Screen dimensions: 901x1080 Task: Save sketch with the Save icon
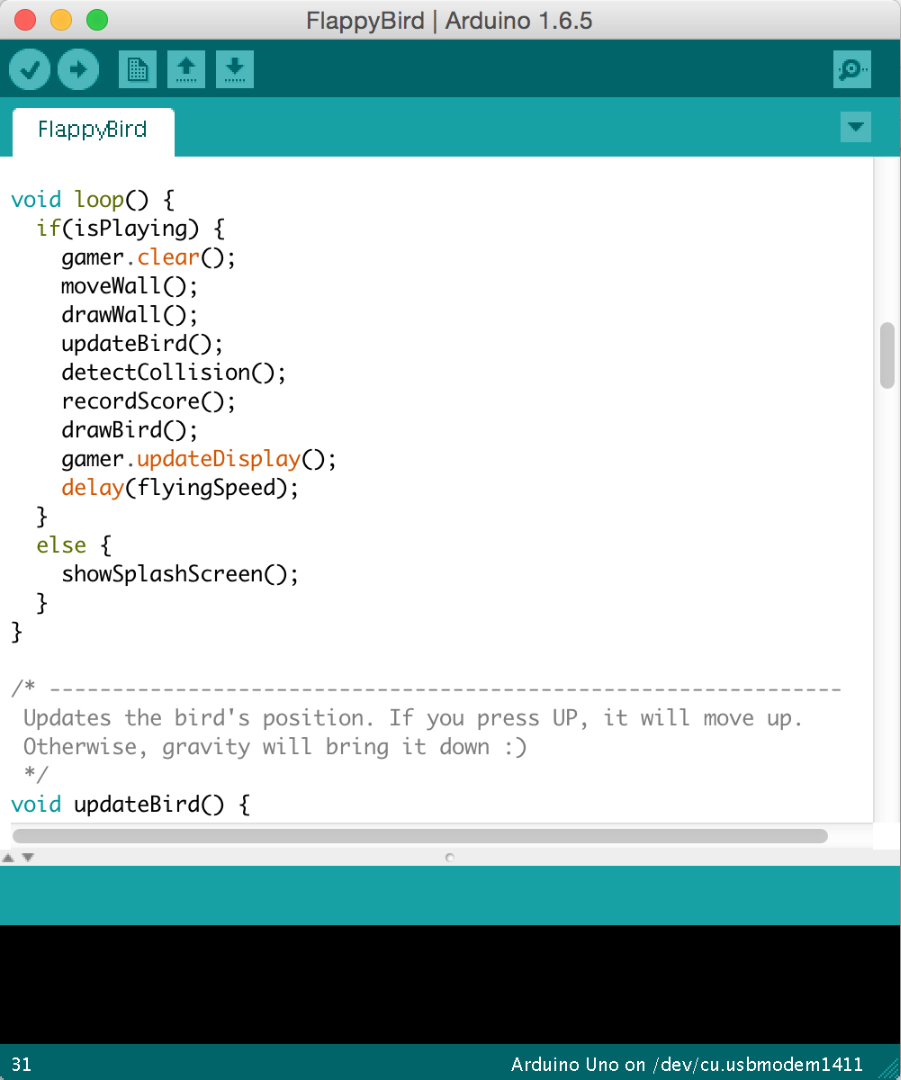235,69
